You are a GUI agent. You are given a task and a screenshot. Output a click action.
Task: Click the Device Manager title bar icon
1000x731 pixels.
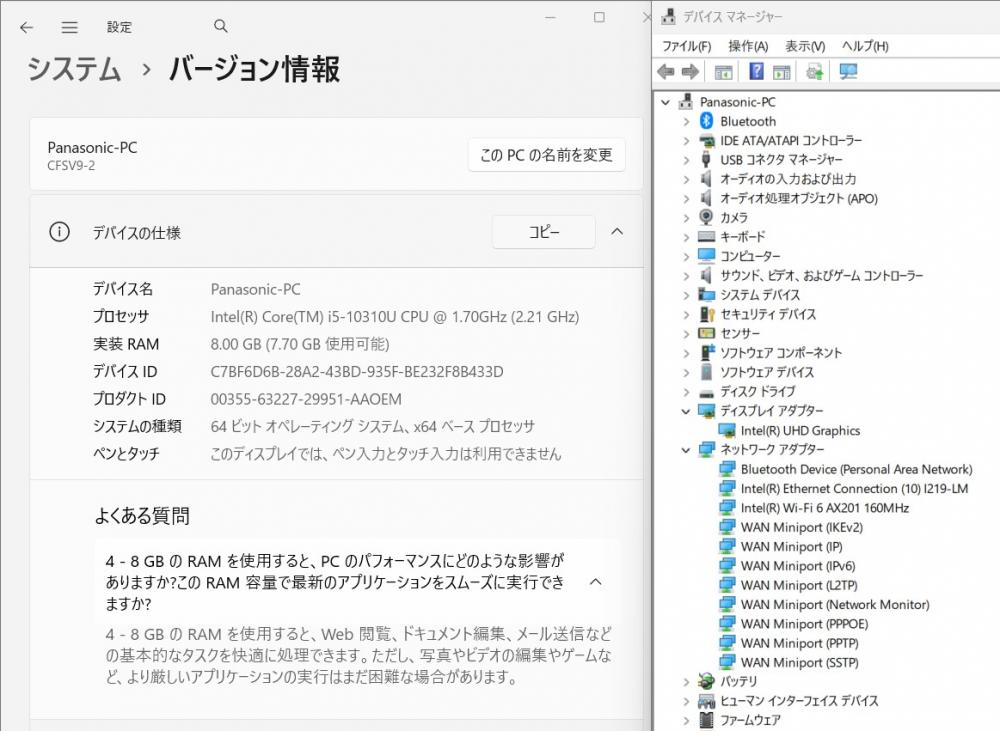tap(668, 17)
